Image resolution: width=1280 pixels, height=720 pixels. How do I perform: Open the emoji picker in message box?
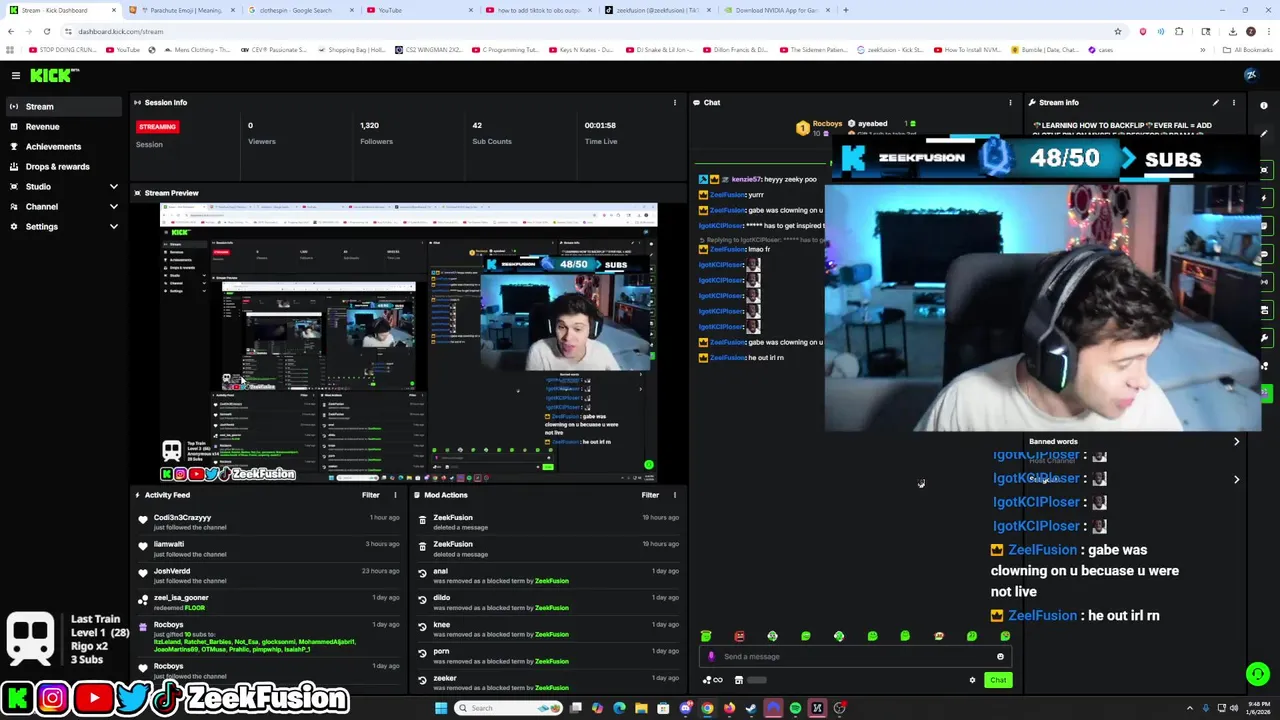coord(1000,657)
